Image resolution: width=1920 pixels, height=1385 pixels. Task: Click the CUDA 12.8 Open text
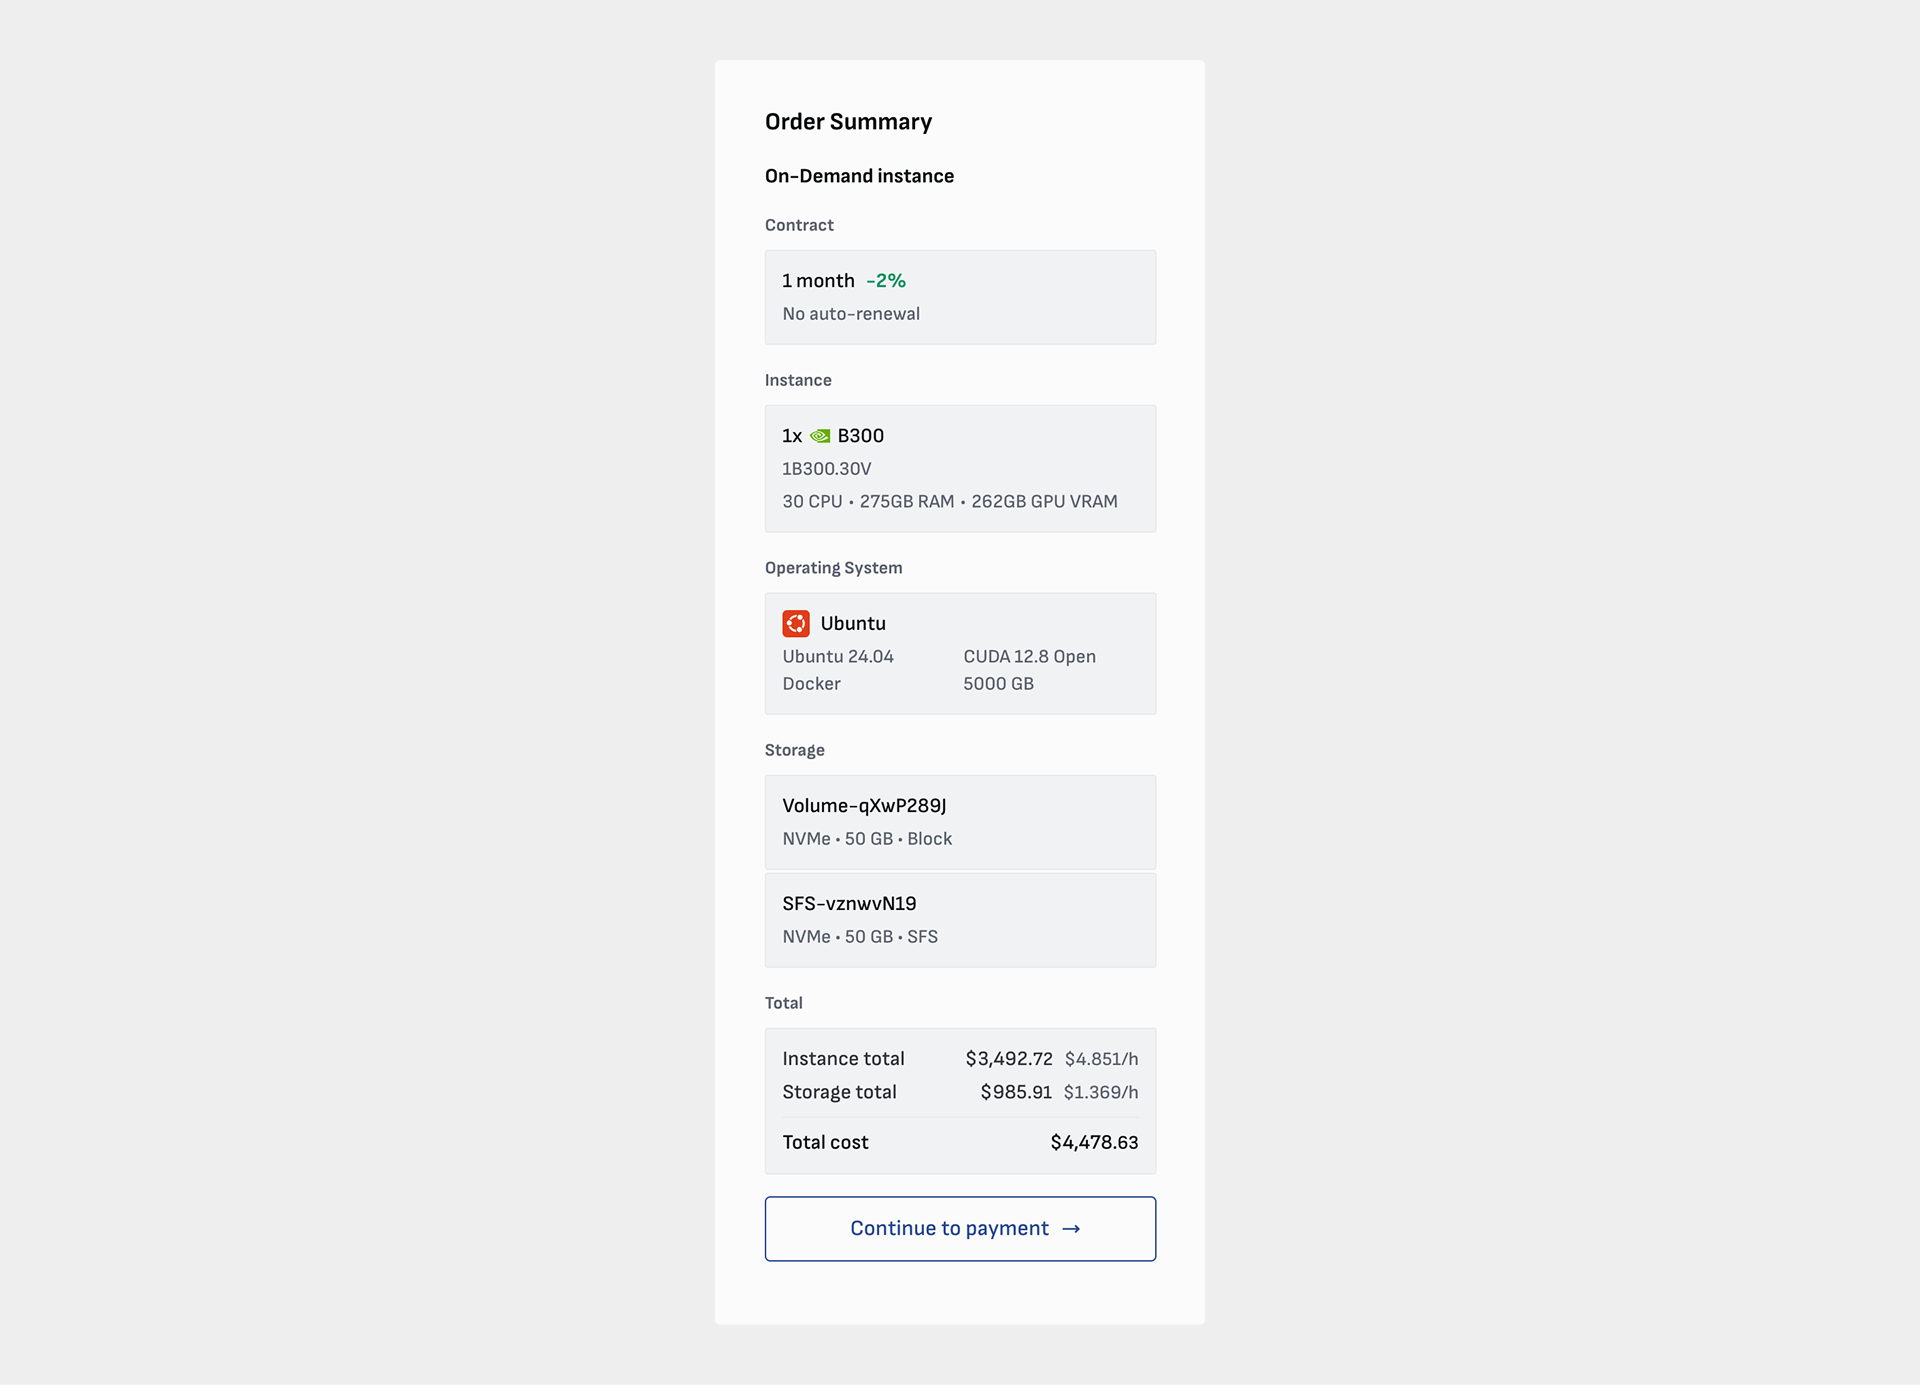[1029, 657]
